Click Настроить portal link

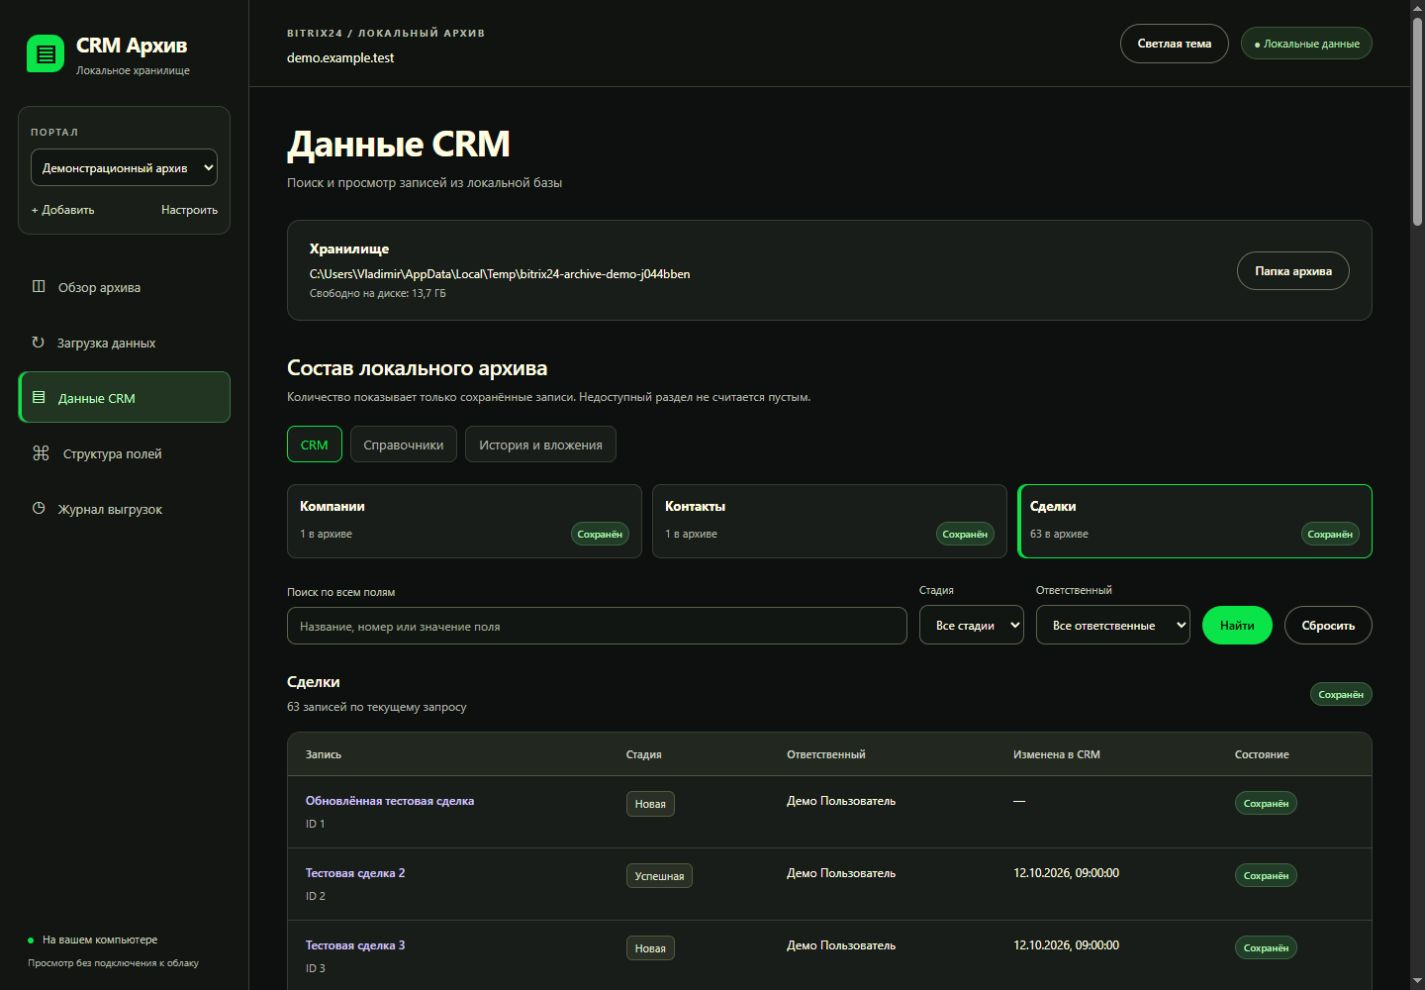[x=189, y=210]
